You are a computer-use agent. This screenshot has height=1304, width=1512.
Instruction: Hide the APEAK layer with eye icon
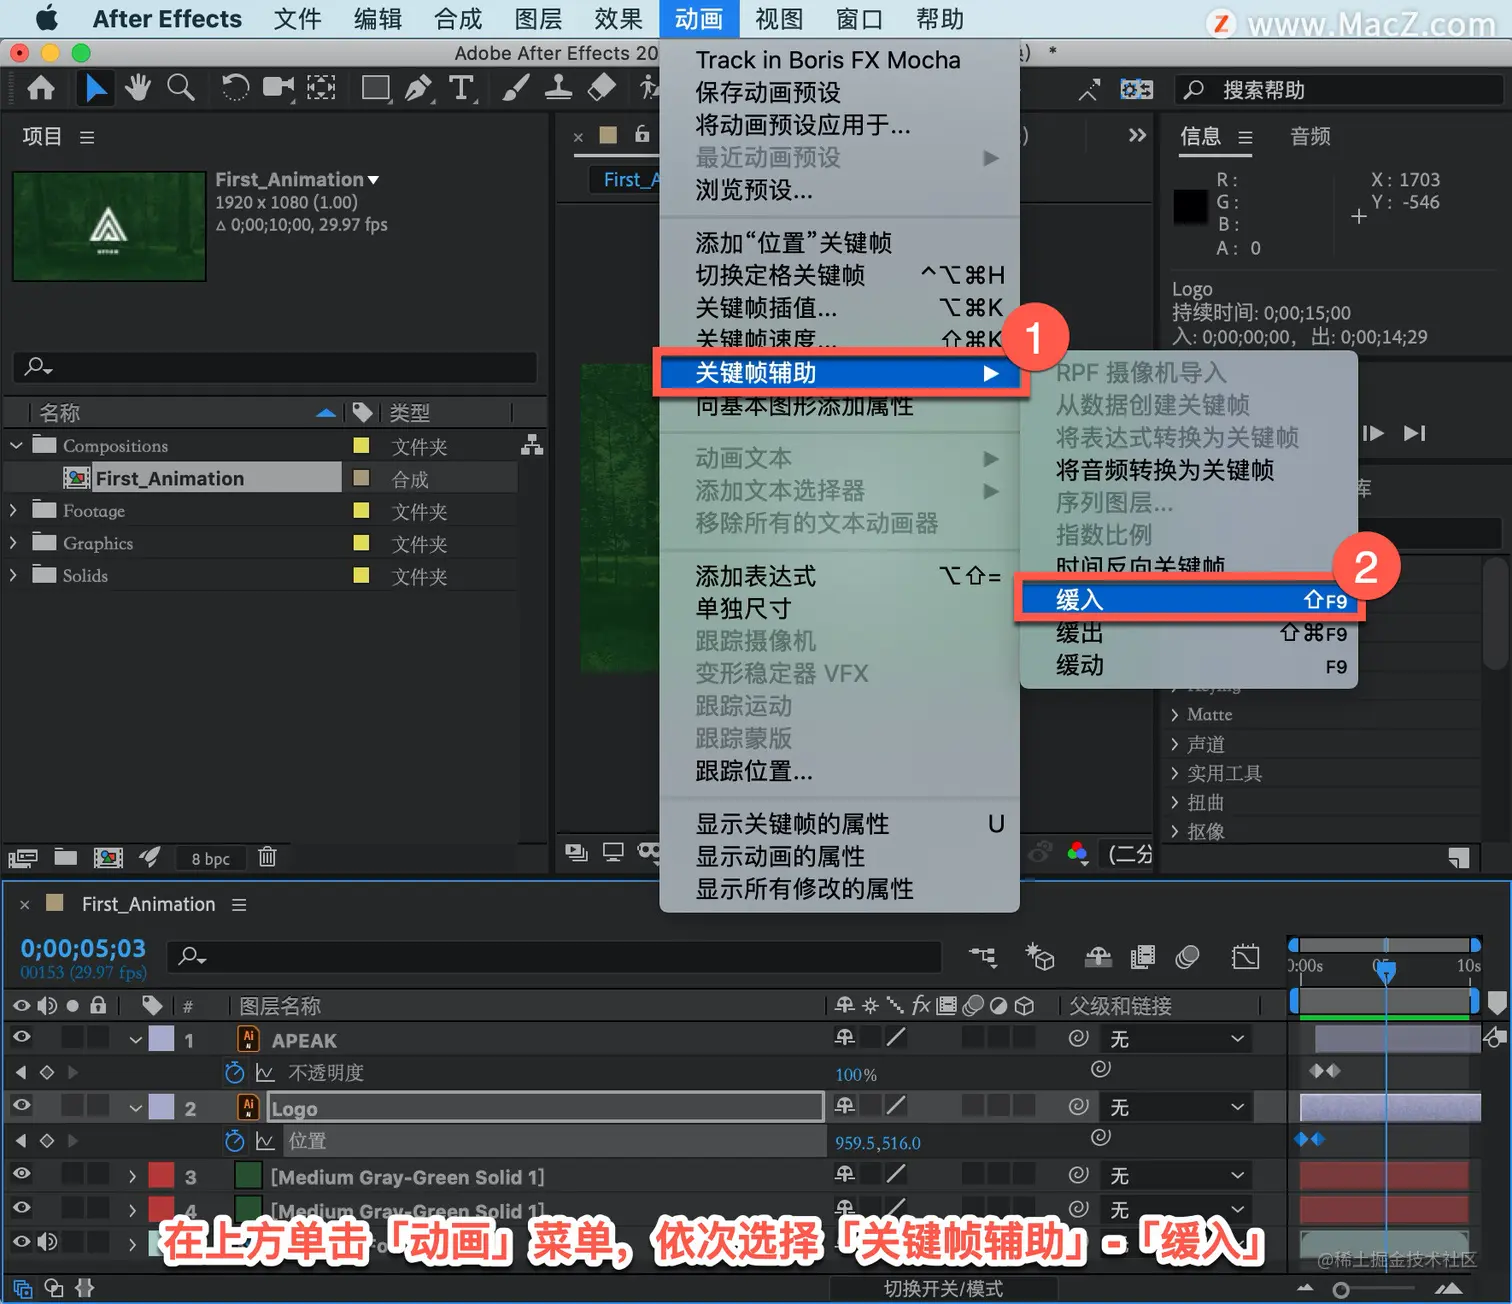(21, 1038)
